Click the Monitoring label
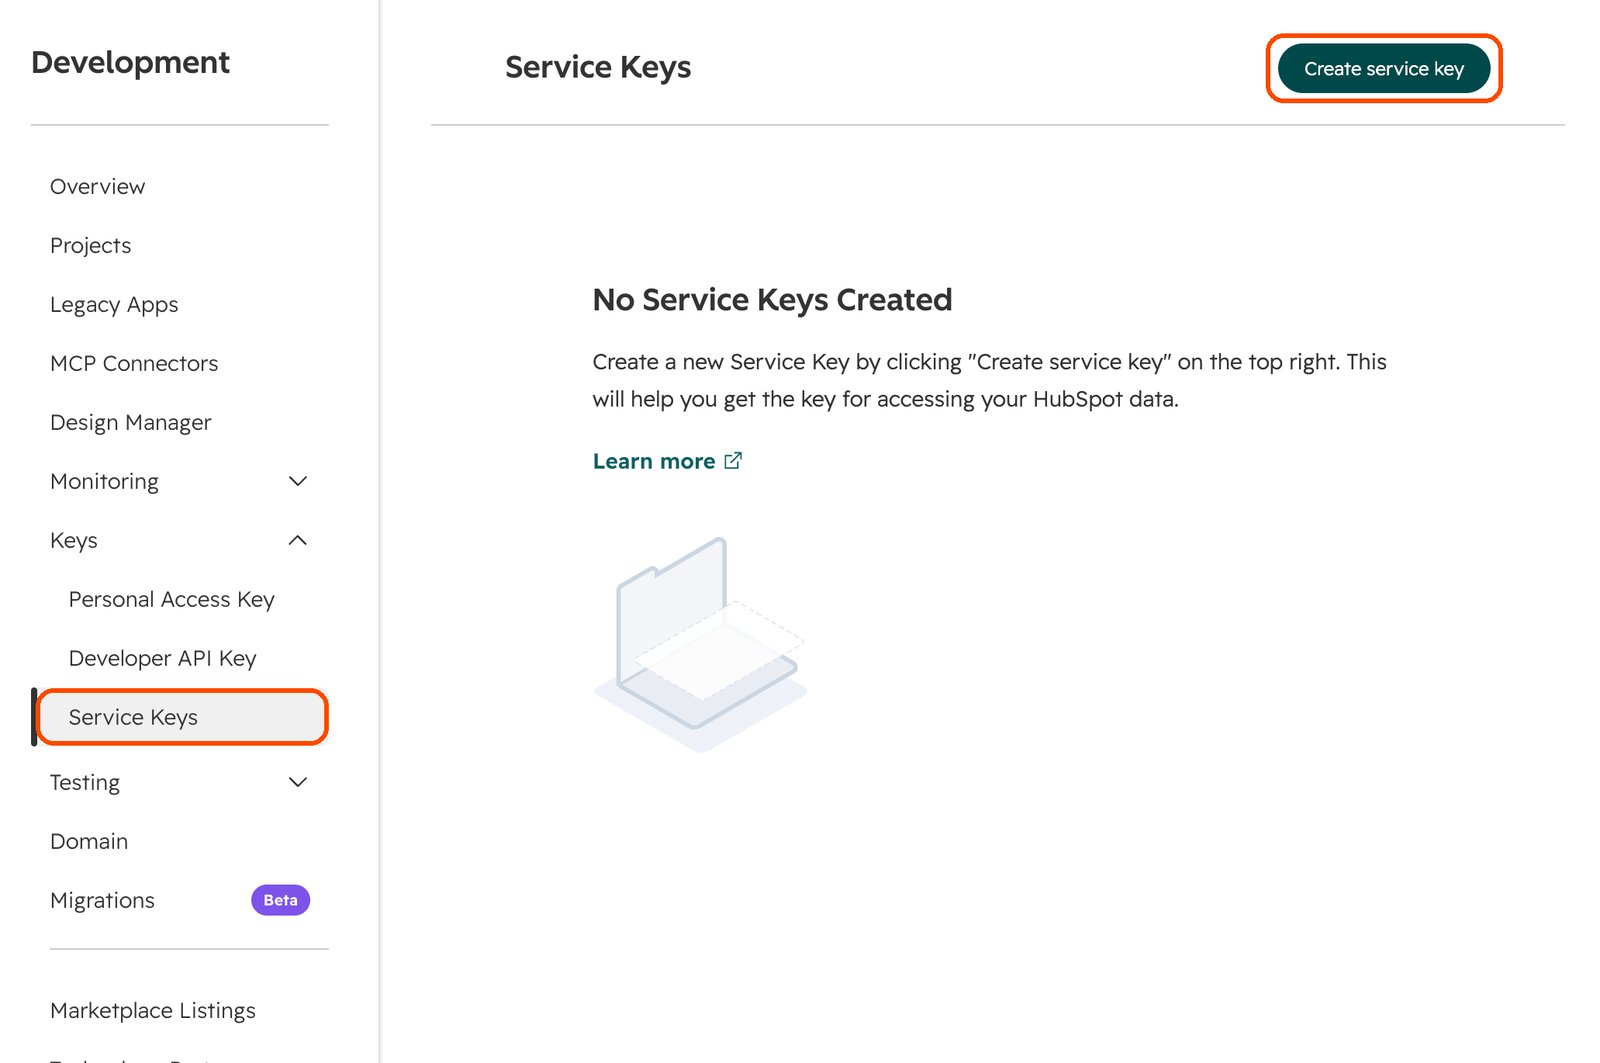 pos(105,481)
